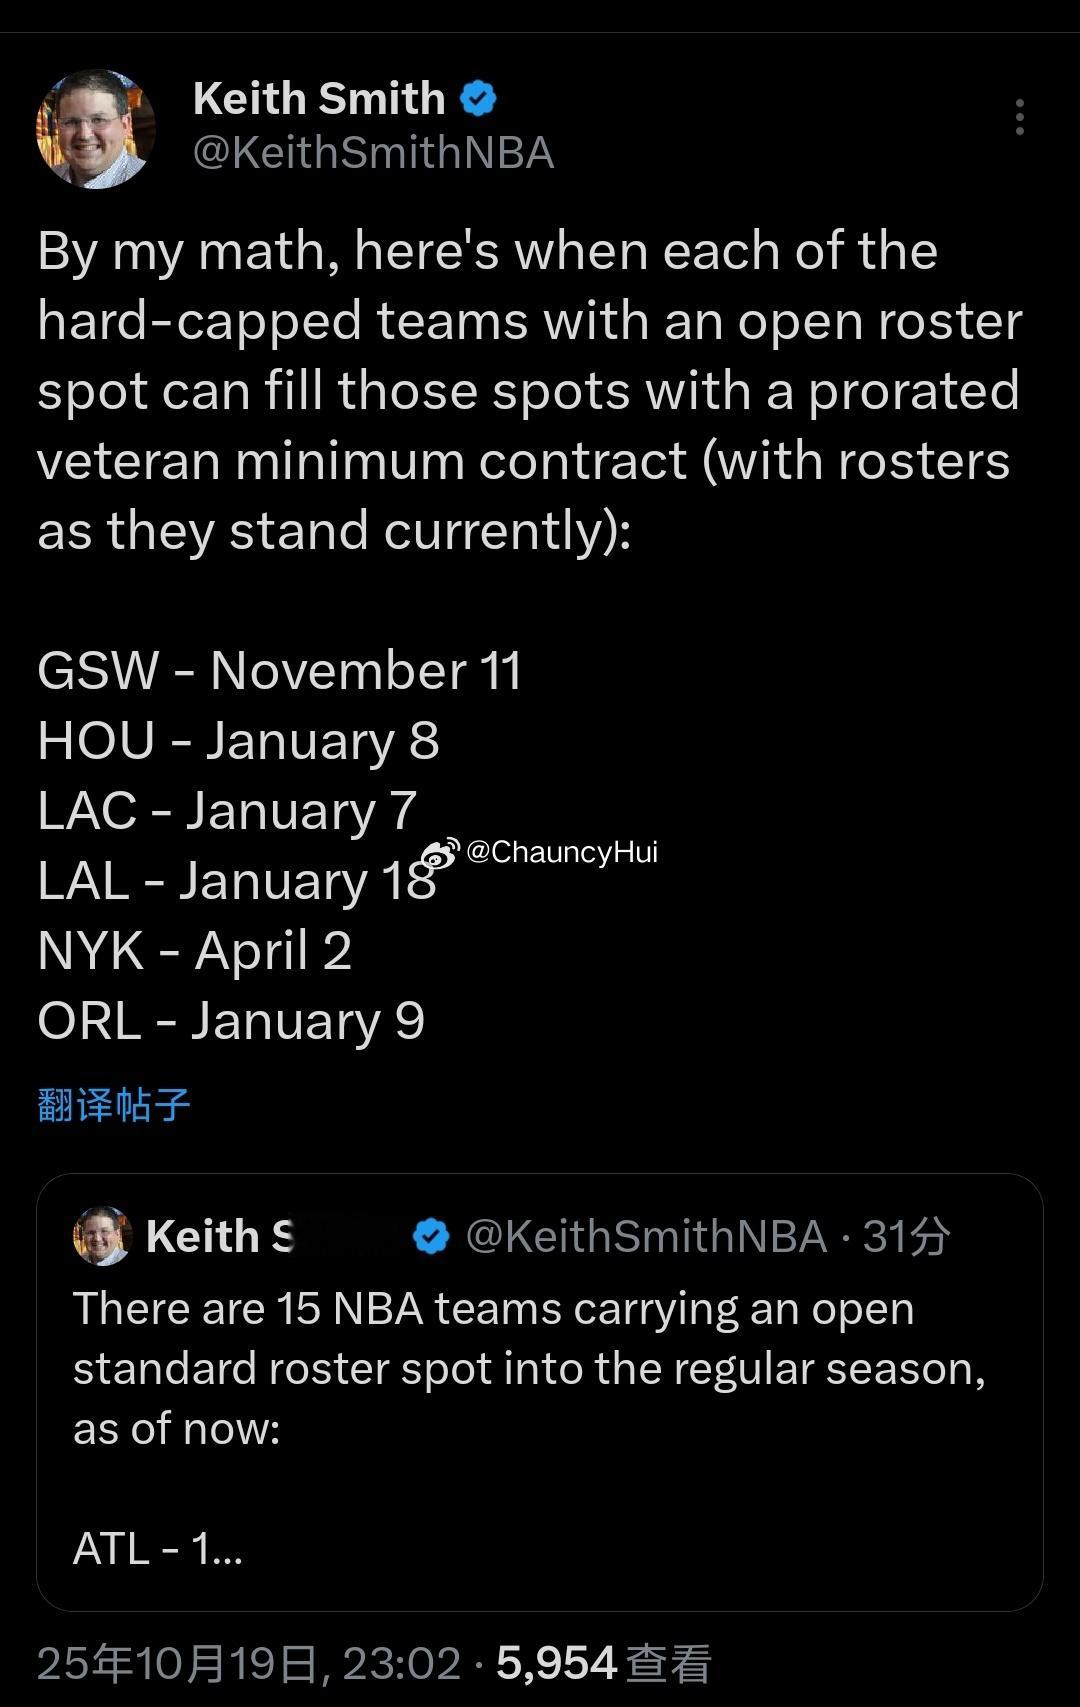
Task: Select the quoted post's @KeithSmithNBA handle
Action: [646, 1236]
